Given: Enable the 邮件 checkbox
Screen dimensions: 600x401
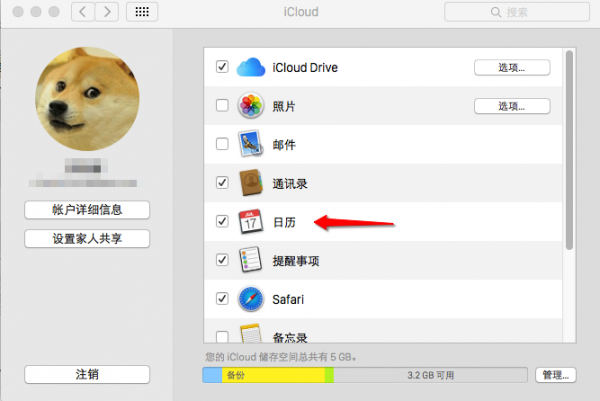Looking at the screenshot, I should pos(222,144).
